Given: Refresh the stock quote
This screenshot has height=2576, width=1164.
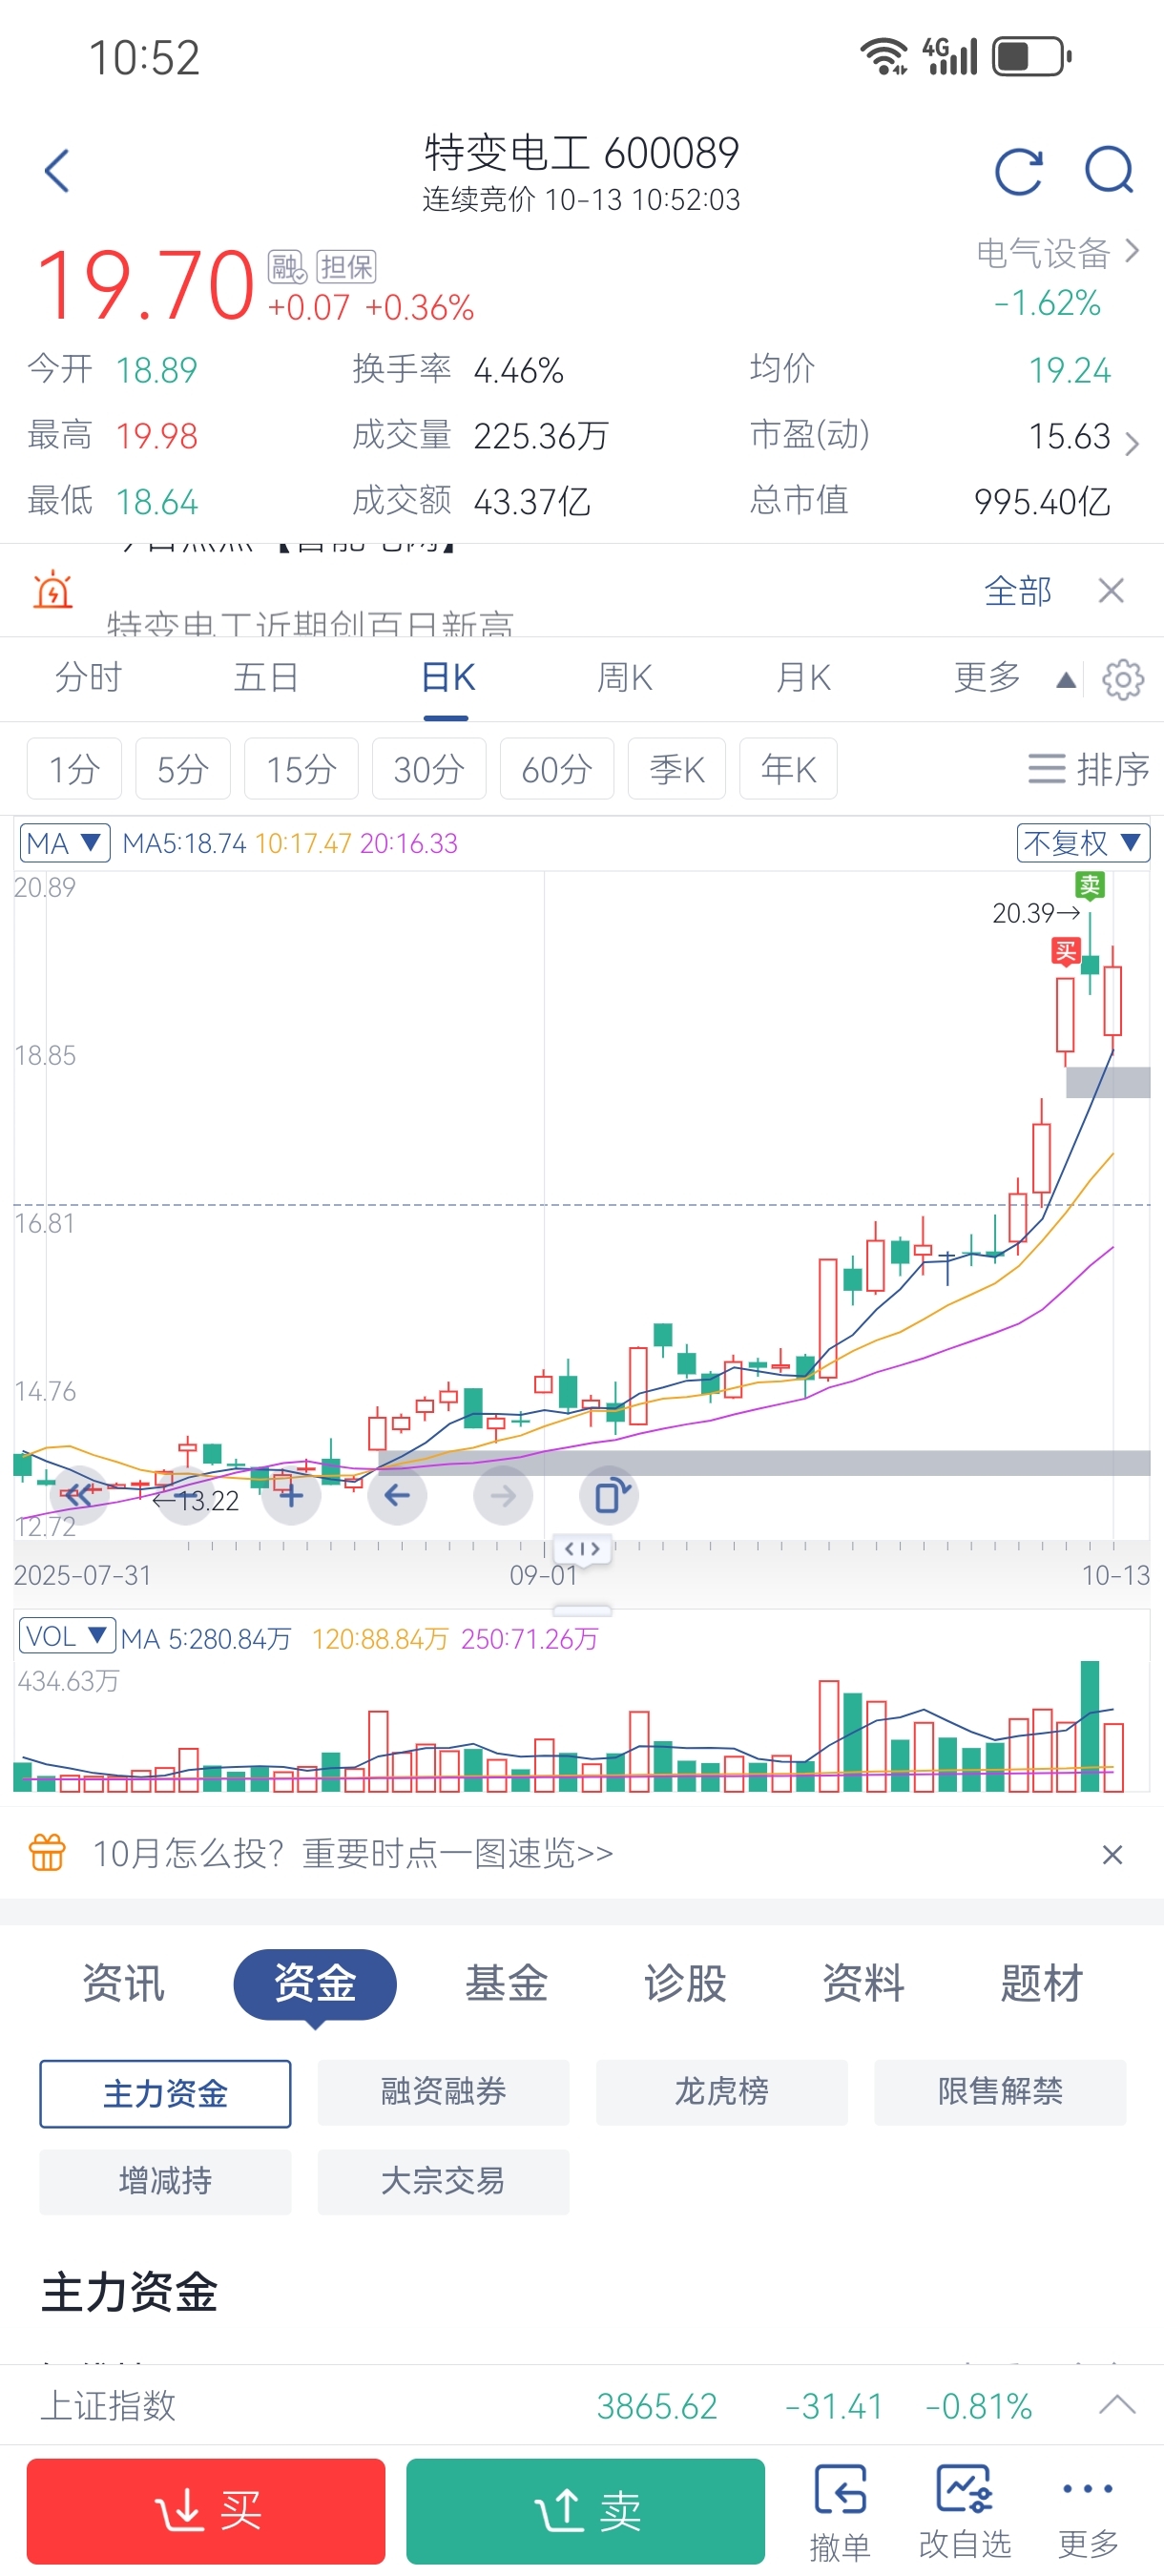Looking at the screenshot, I should tap(1018, 171).
